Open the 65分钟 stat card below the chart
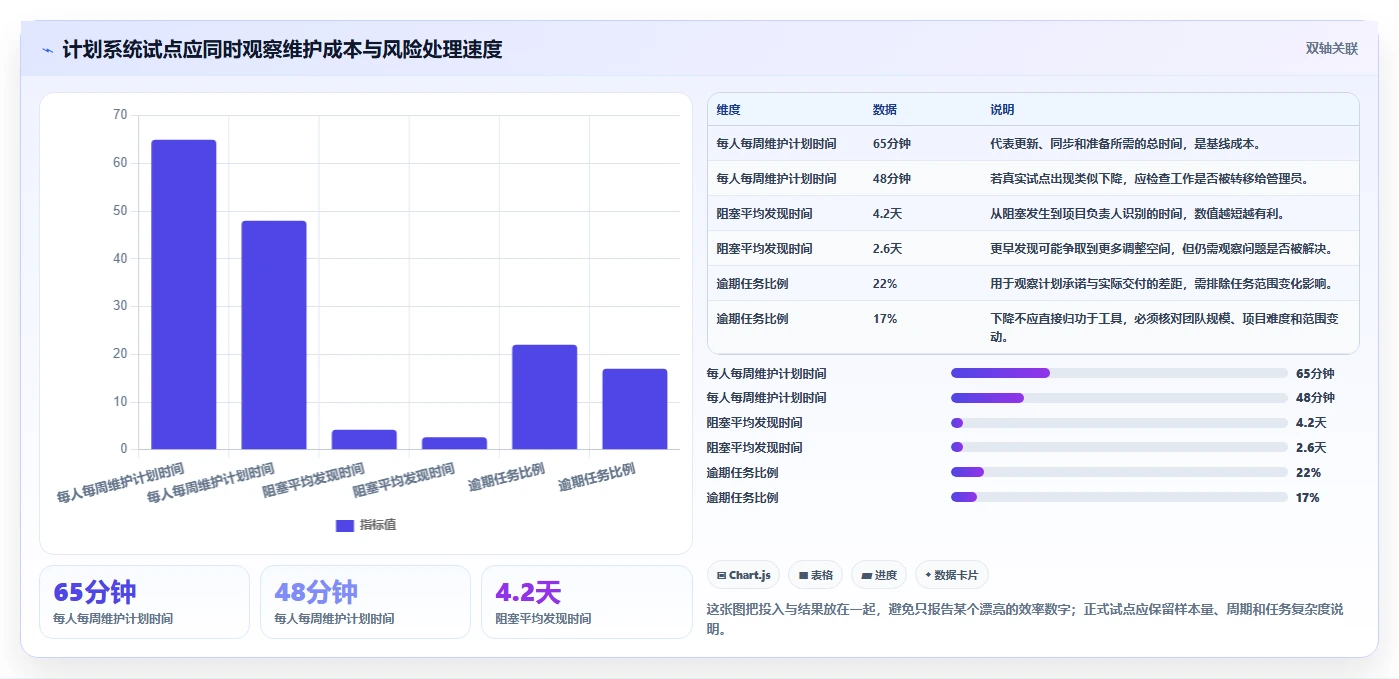This screenshot has height=679, width=1399. [x=144, y=602]
